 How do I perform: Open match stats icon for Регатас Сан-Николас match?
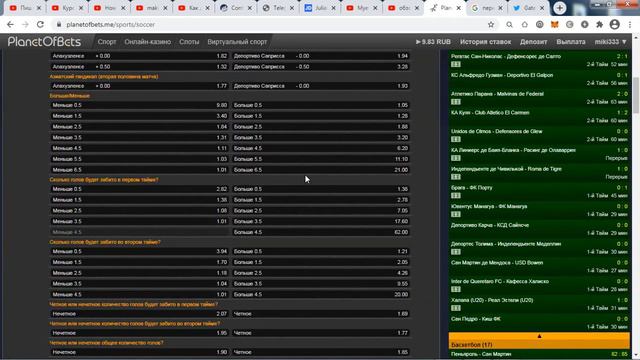click(x=456, y=64)
